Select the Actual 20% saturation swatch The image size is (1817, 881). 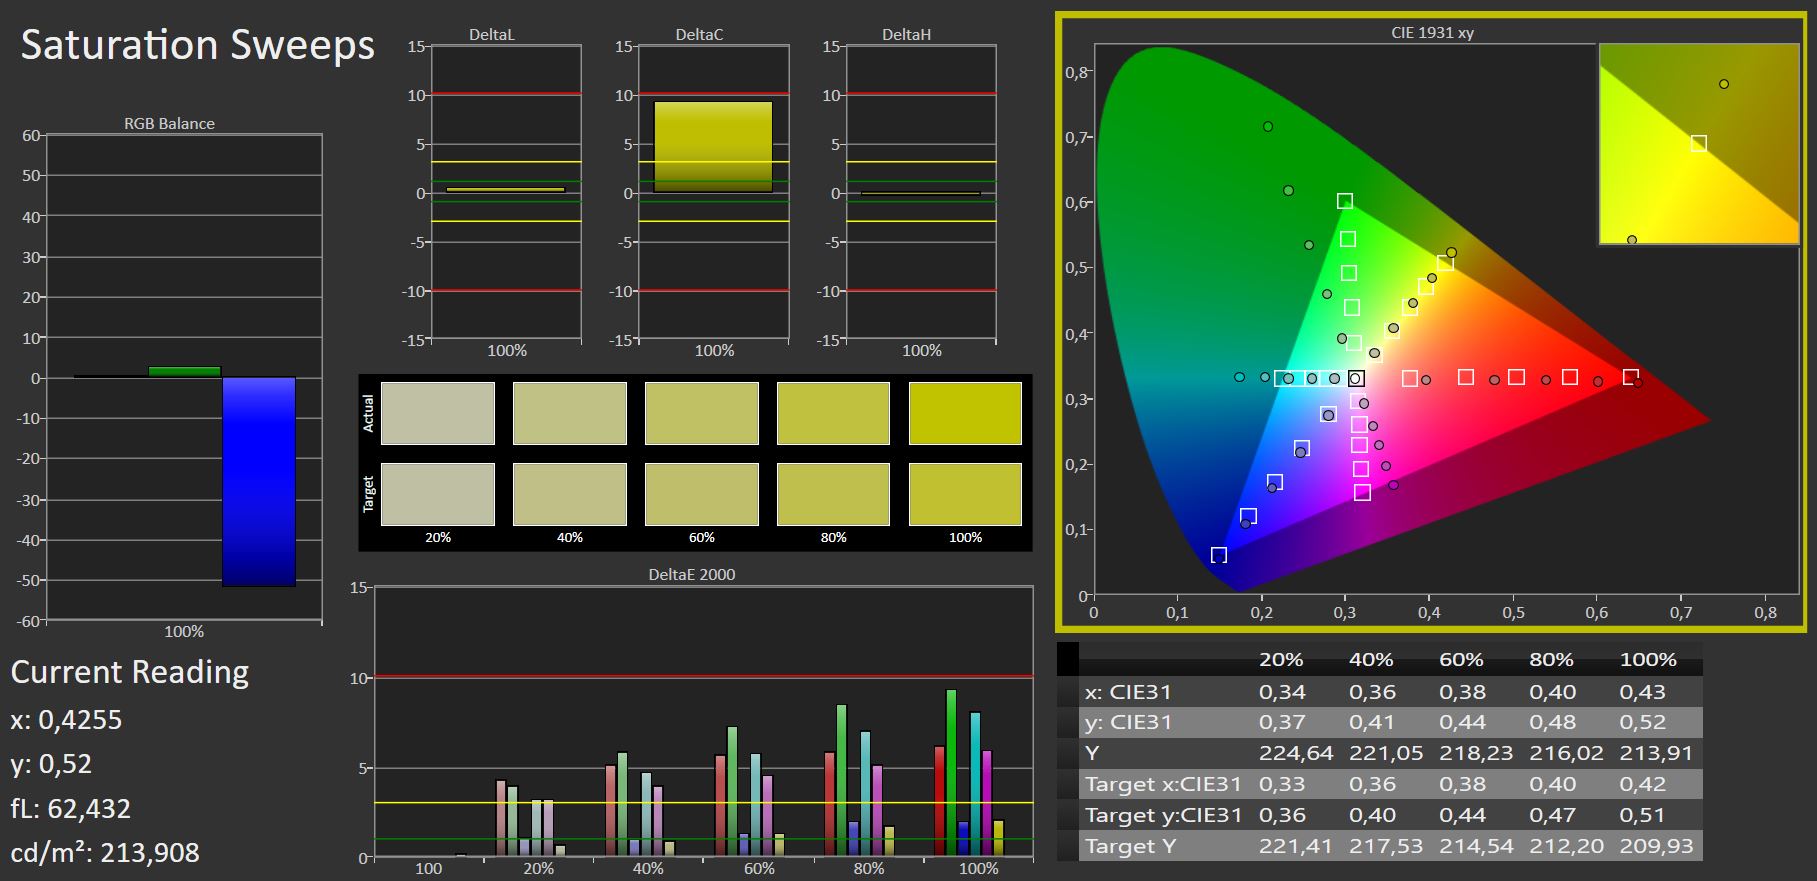click(438, 413)
